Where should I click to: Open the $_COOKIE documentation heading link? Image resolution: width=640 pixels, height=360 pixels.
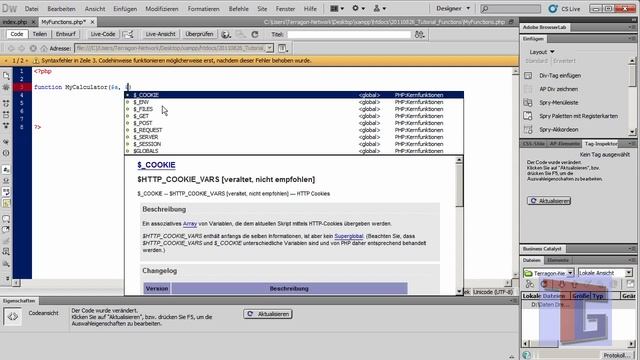point(156,165)
